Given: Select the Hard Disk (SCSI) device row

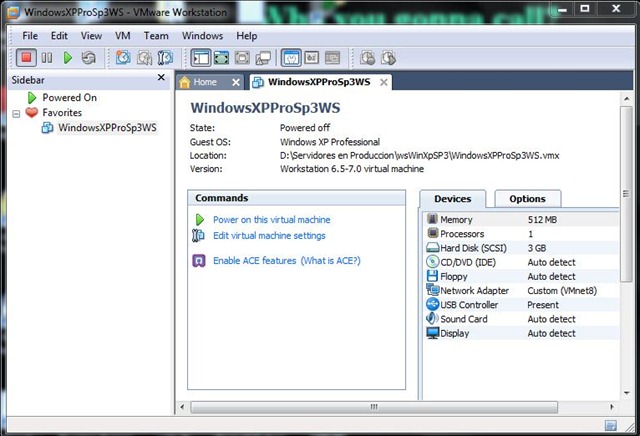Looking at the screenshot, I should (x=521, y=248).
